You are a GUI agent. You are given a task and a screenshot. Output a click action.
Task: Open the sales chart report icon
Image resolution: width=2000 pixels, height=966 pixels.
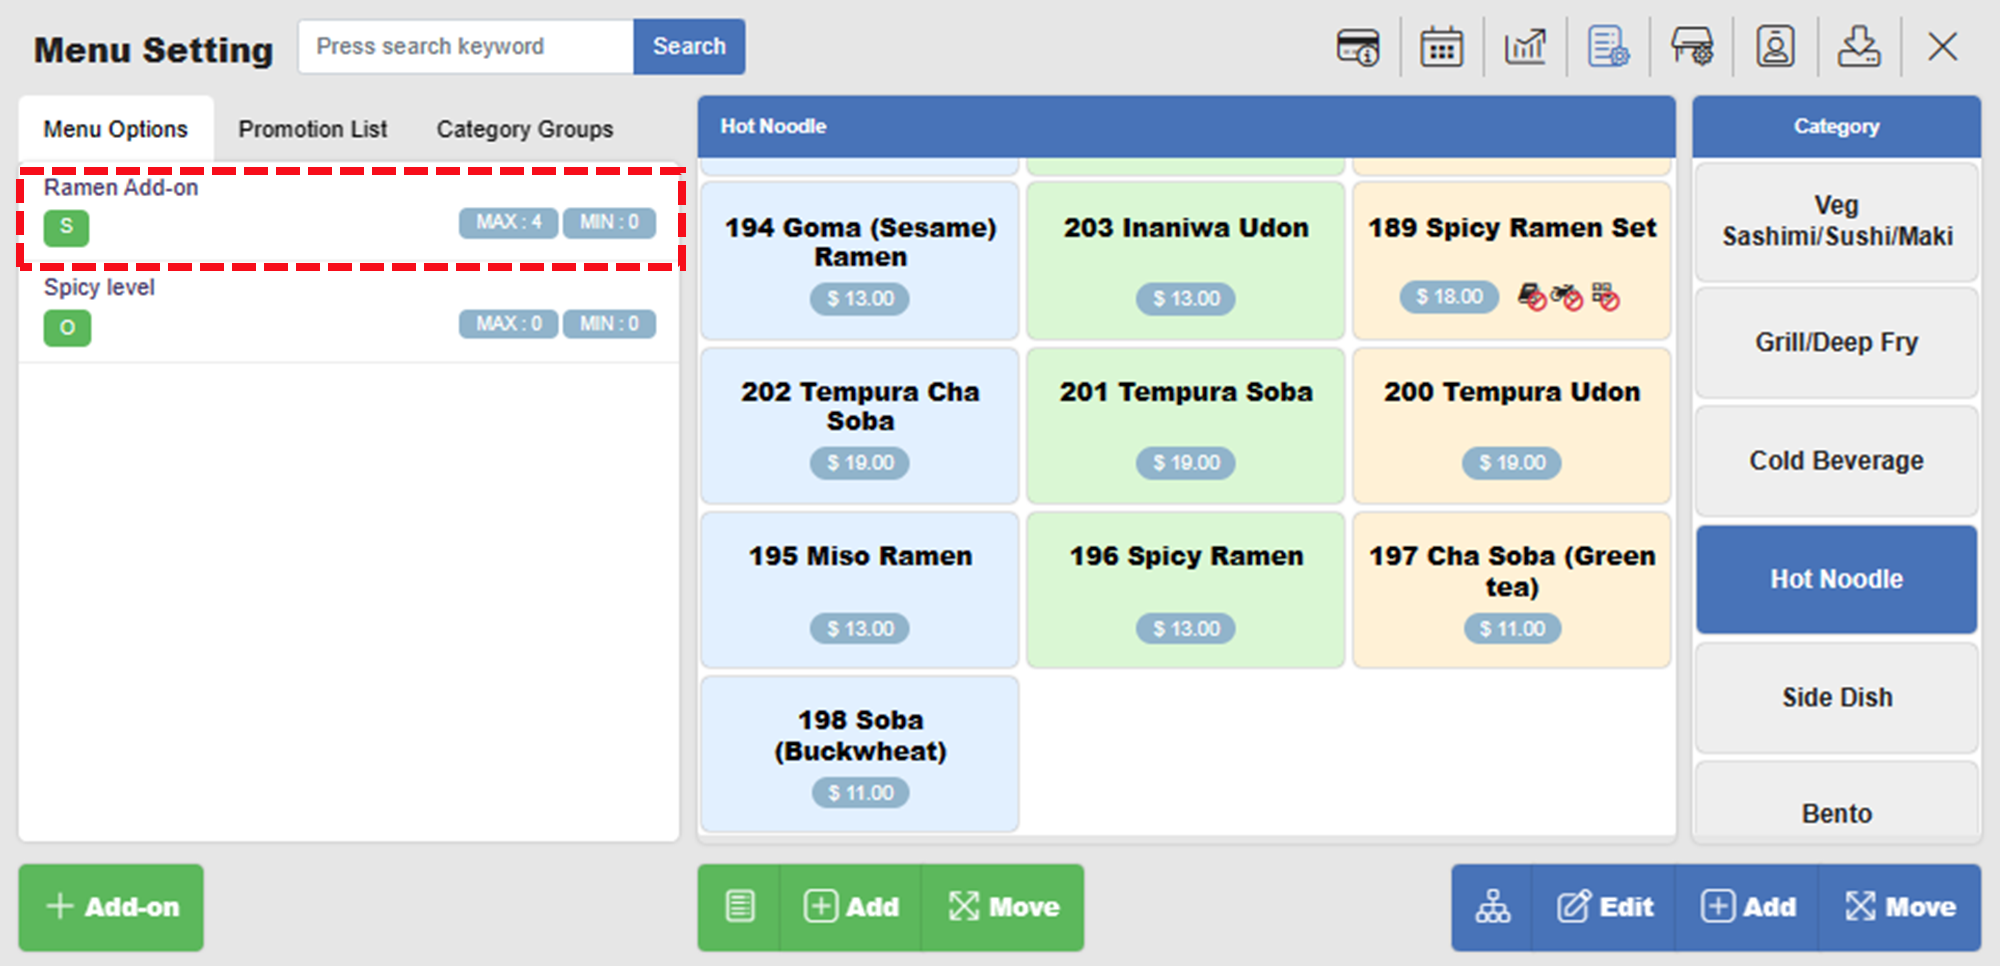pos(1525,47)
